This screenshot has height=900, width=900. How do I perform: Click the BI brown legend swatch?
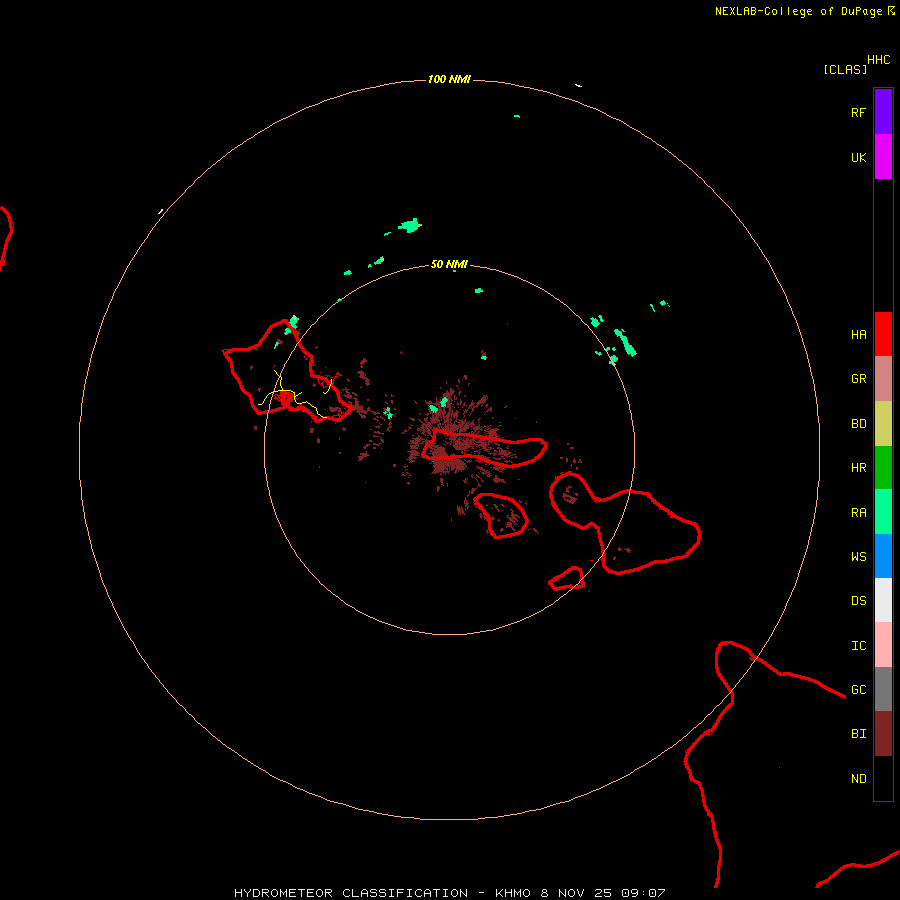coord(883,734)
